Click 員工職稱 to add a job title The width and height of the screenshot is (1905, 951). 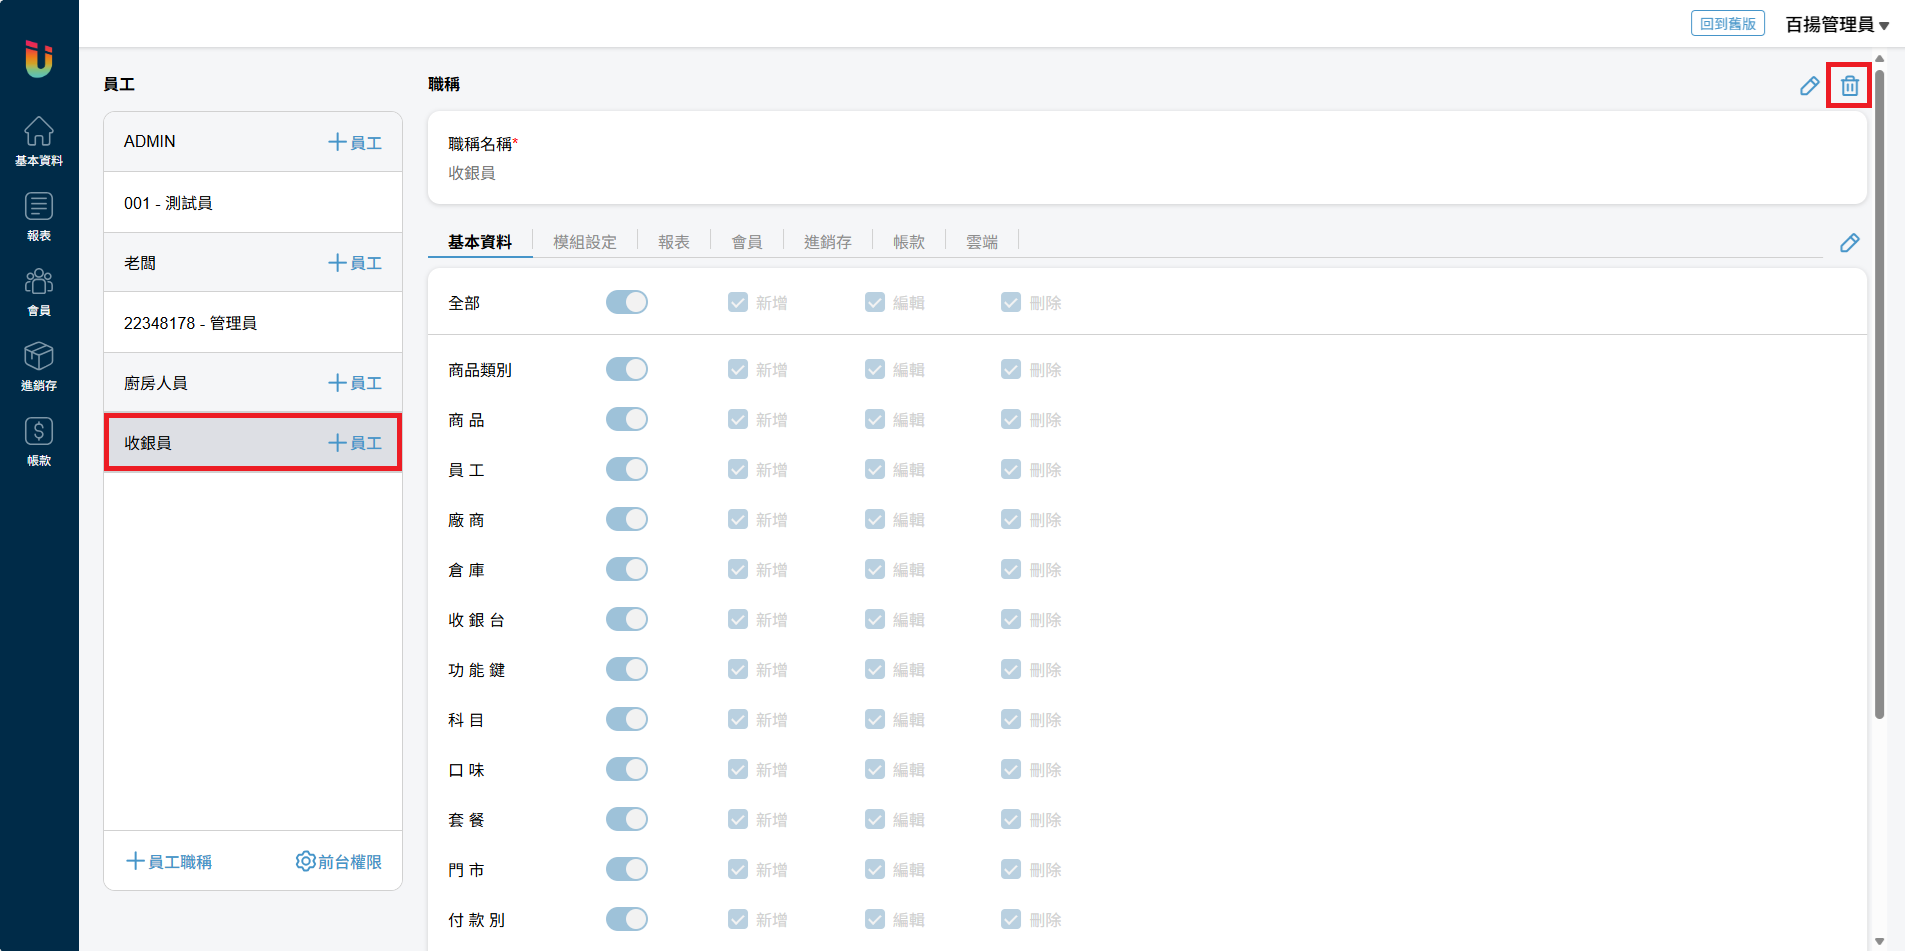[x=169, y=861]
